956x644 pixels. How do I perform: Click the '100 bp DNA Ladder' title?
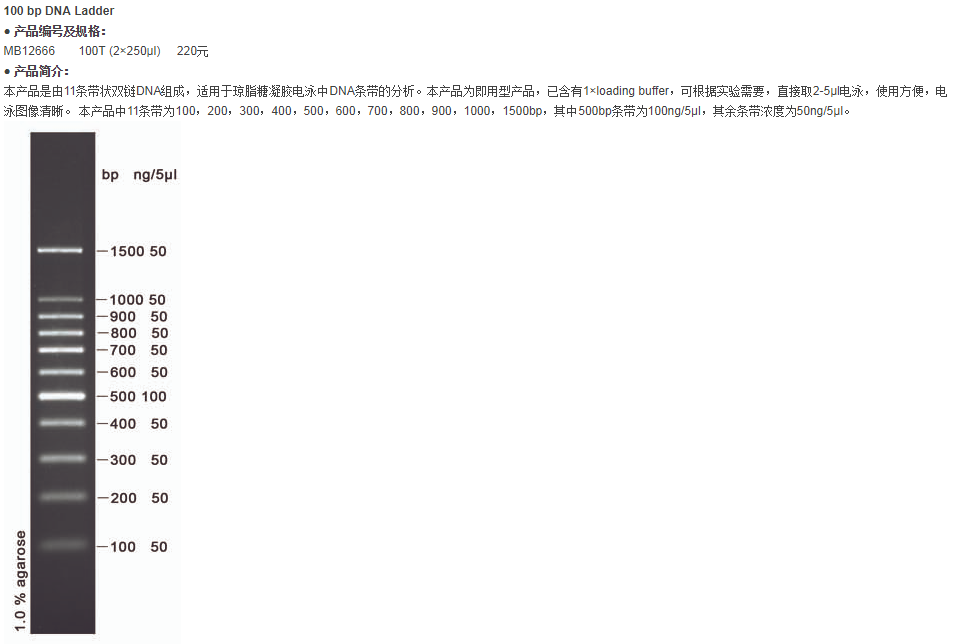(x=59, y=11)
